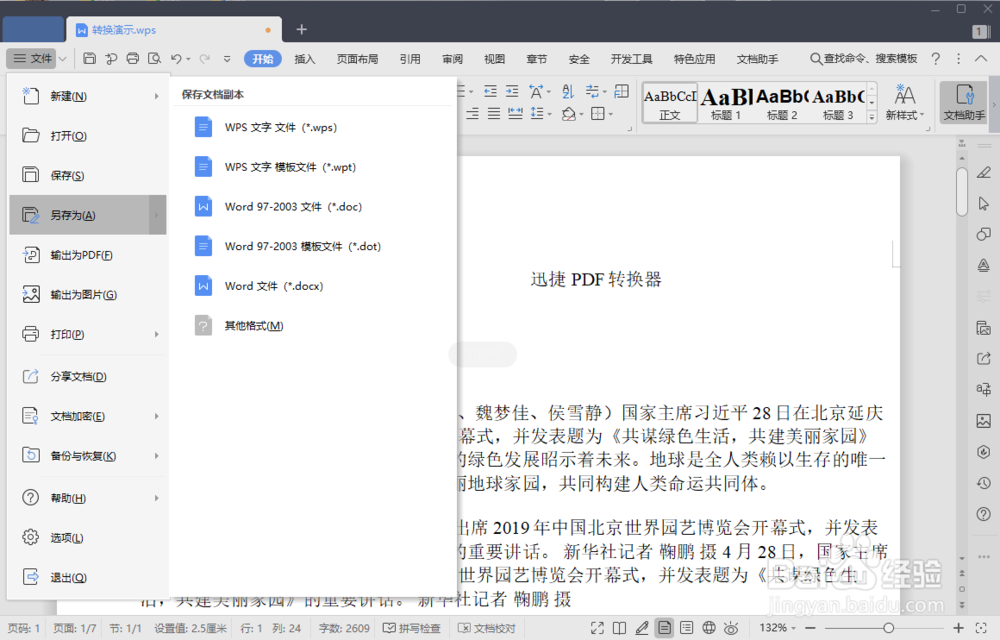Click the history clock icon in right sidebar
The width and height of the screenshot is (1000, 640).
(x=983, y=483)
